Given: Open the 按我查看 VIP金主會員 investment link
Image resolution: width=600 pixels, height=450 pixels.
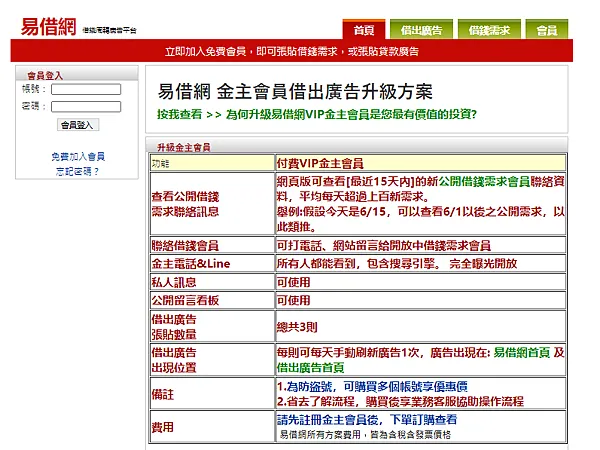Looking at the screenshot, I should pyautogui.click(x=317, y=114).
